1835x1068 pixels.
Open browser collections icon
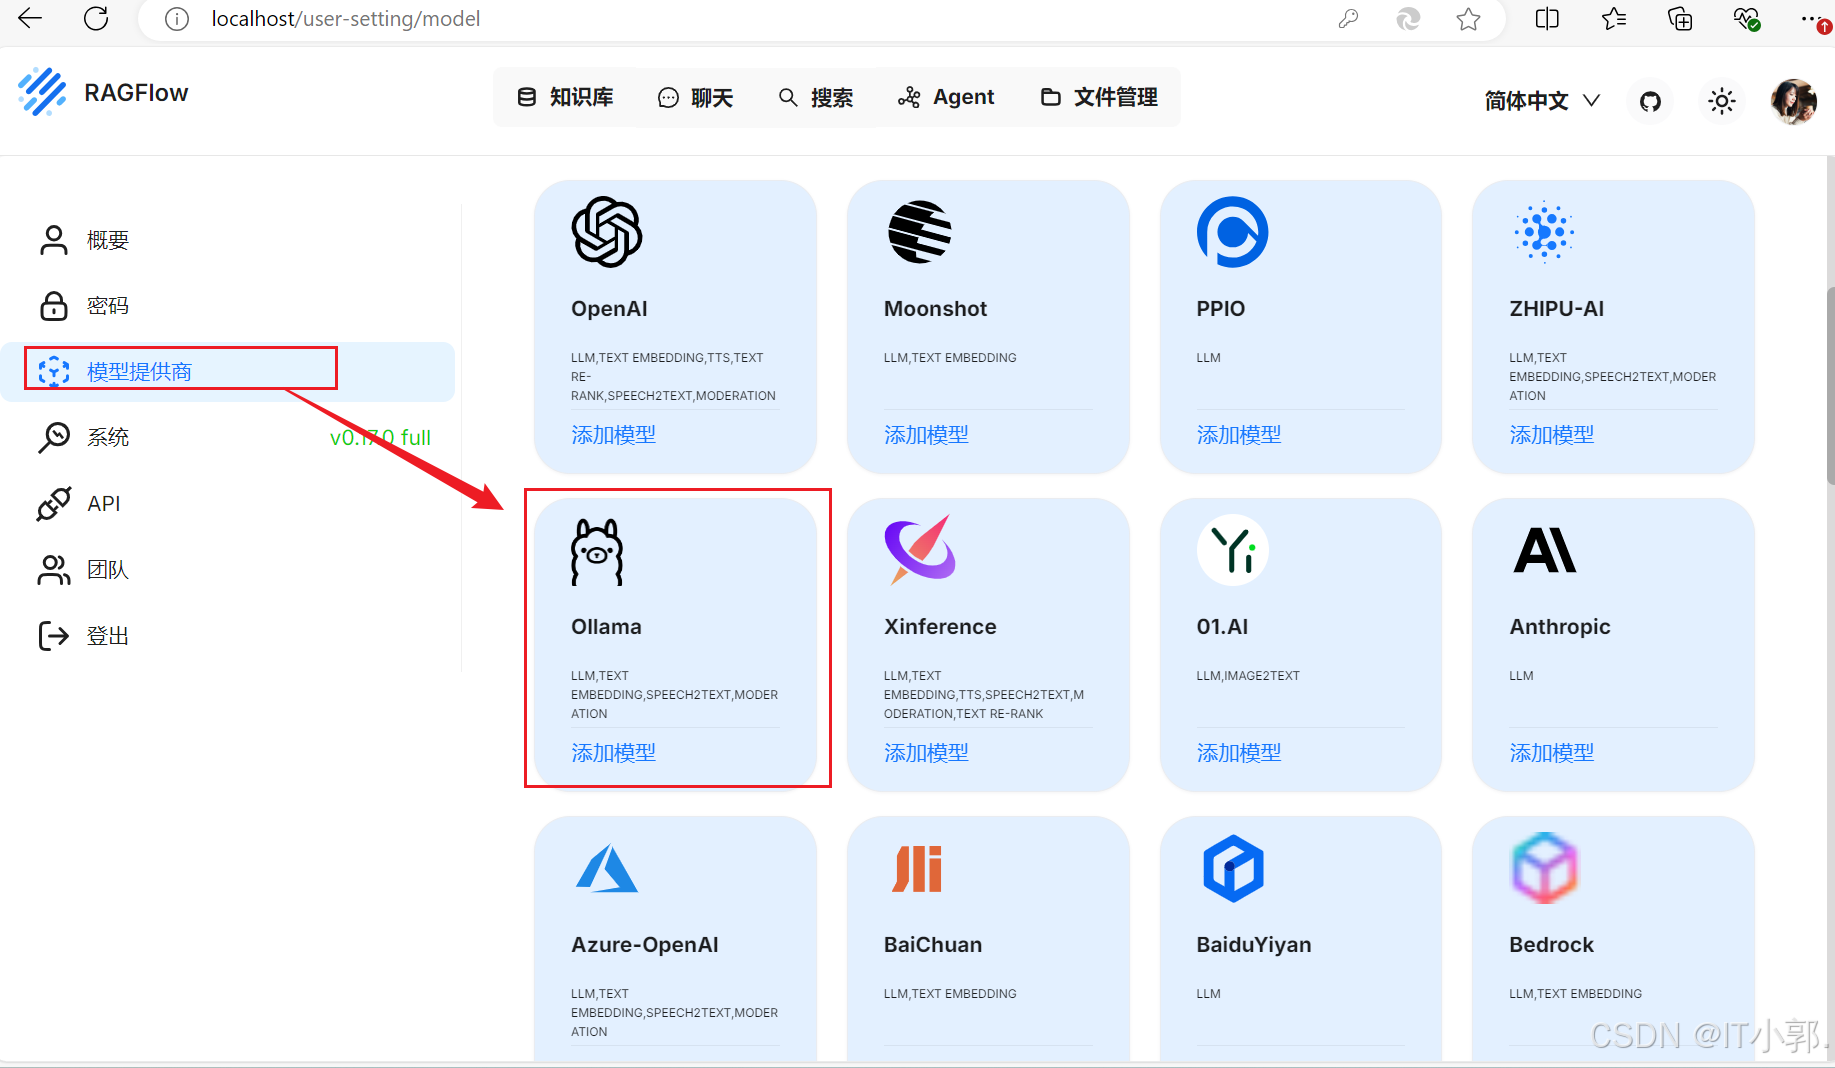click(x=1680, y=19)
